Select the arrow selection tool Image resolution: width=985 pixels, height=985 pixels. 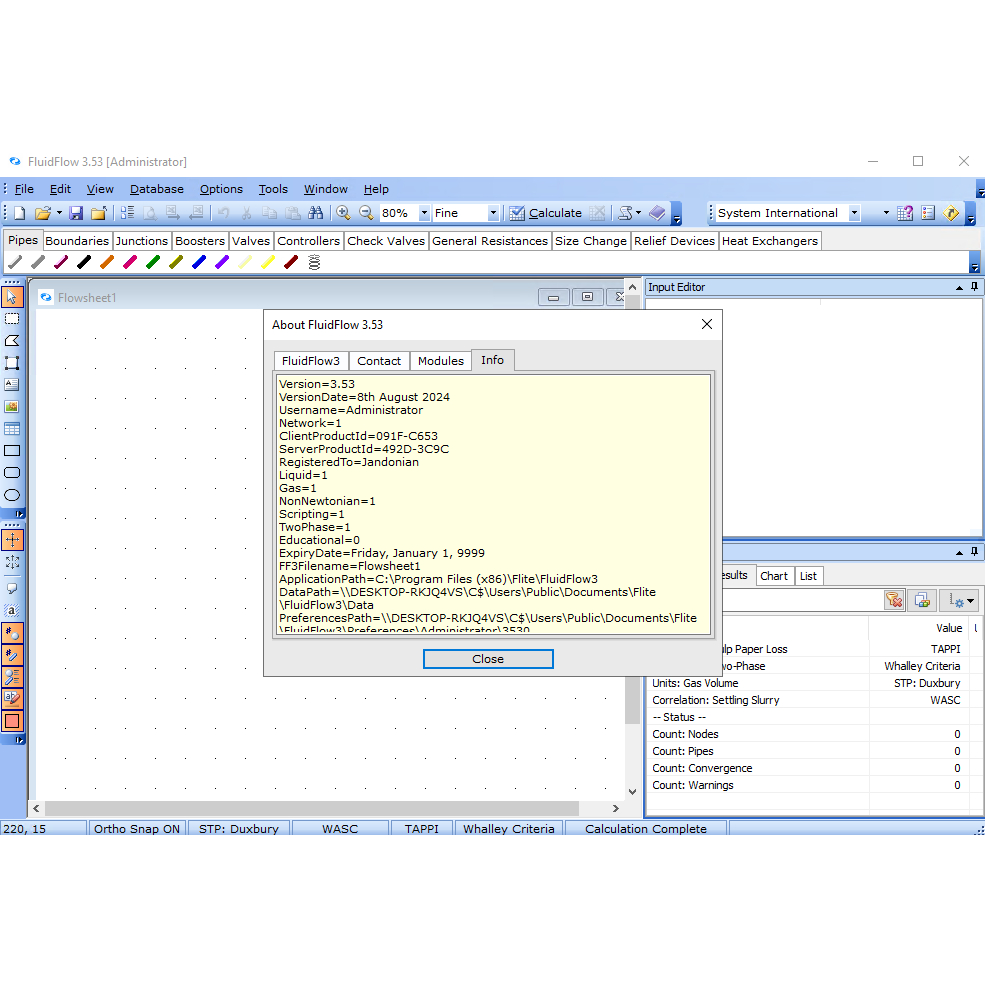(14, 296)
